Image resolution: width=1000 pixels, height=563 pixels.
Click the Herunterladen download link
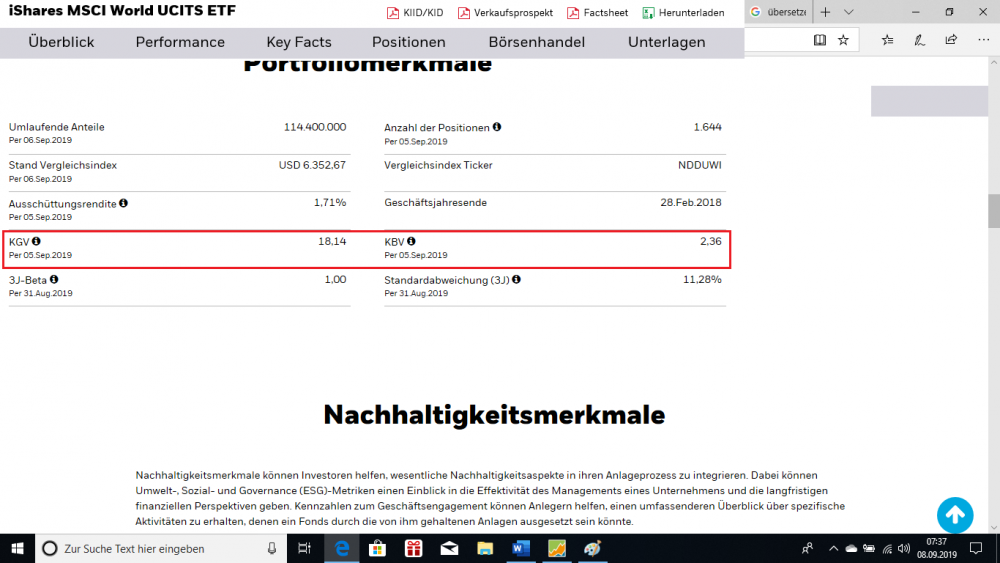tap(683, 13)
